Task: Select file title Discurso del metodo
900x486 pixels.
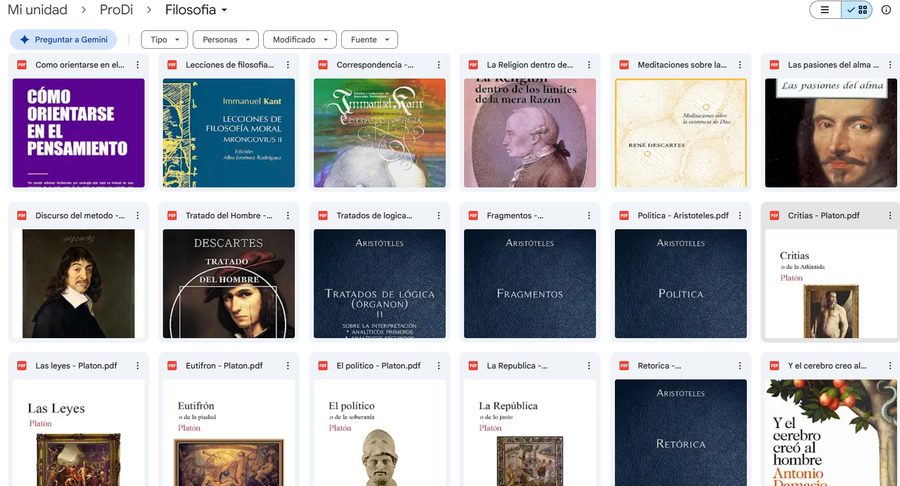Action: point(80,215)
